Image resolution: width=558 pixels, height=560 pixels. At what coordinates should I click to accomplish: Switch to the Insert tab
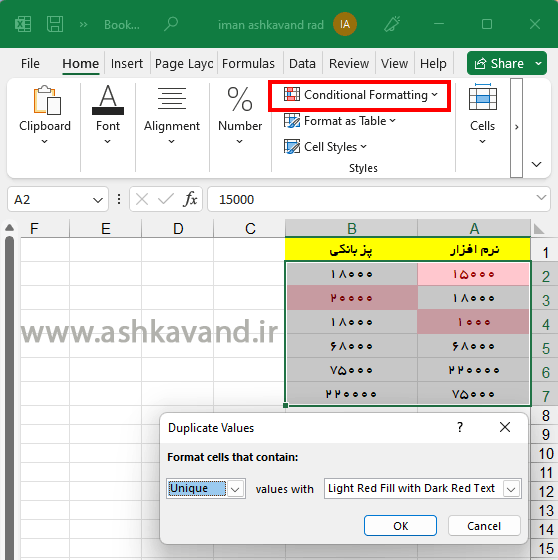pos(127,64)
